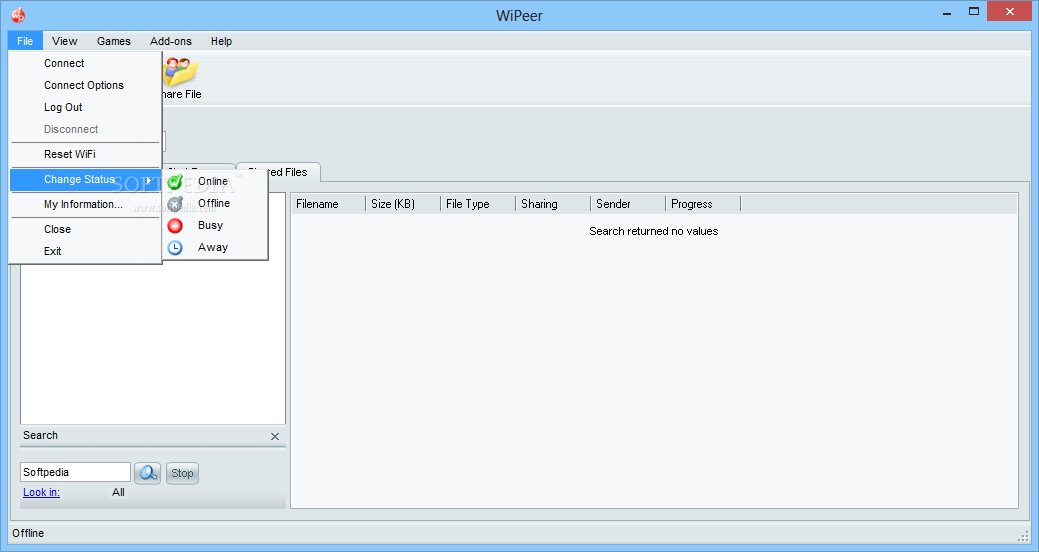The width and height of the screenshot is (1039, 552).
Task: Click the WiPeer app logo in title bar
Action: tap(18, 15)
